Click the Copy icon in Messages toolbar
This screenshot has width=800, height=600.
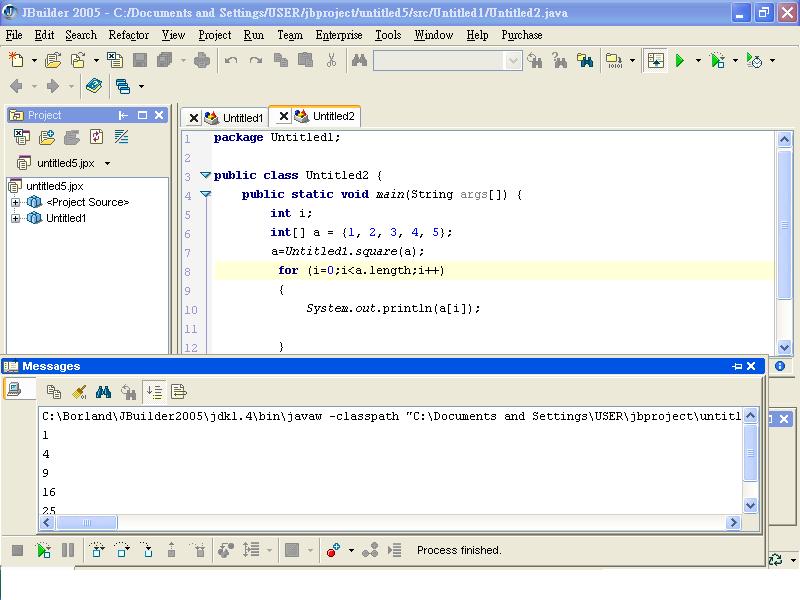[x=54, y=392]
